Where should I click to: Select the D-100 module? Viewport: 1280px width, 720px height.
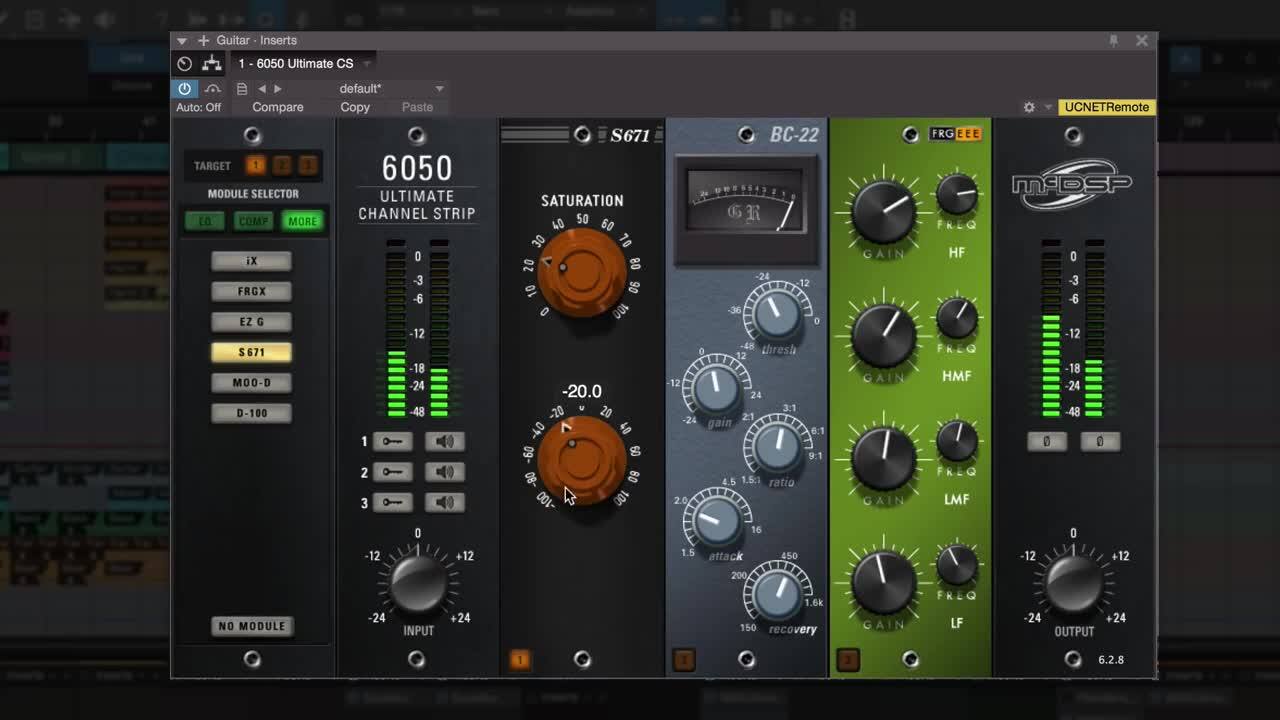(x=251, y=413)
